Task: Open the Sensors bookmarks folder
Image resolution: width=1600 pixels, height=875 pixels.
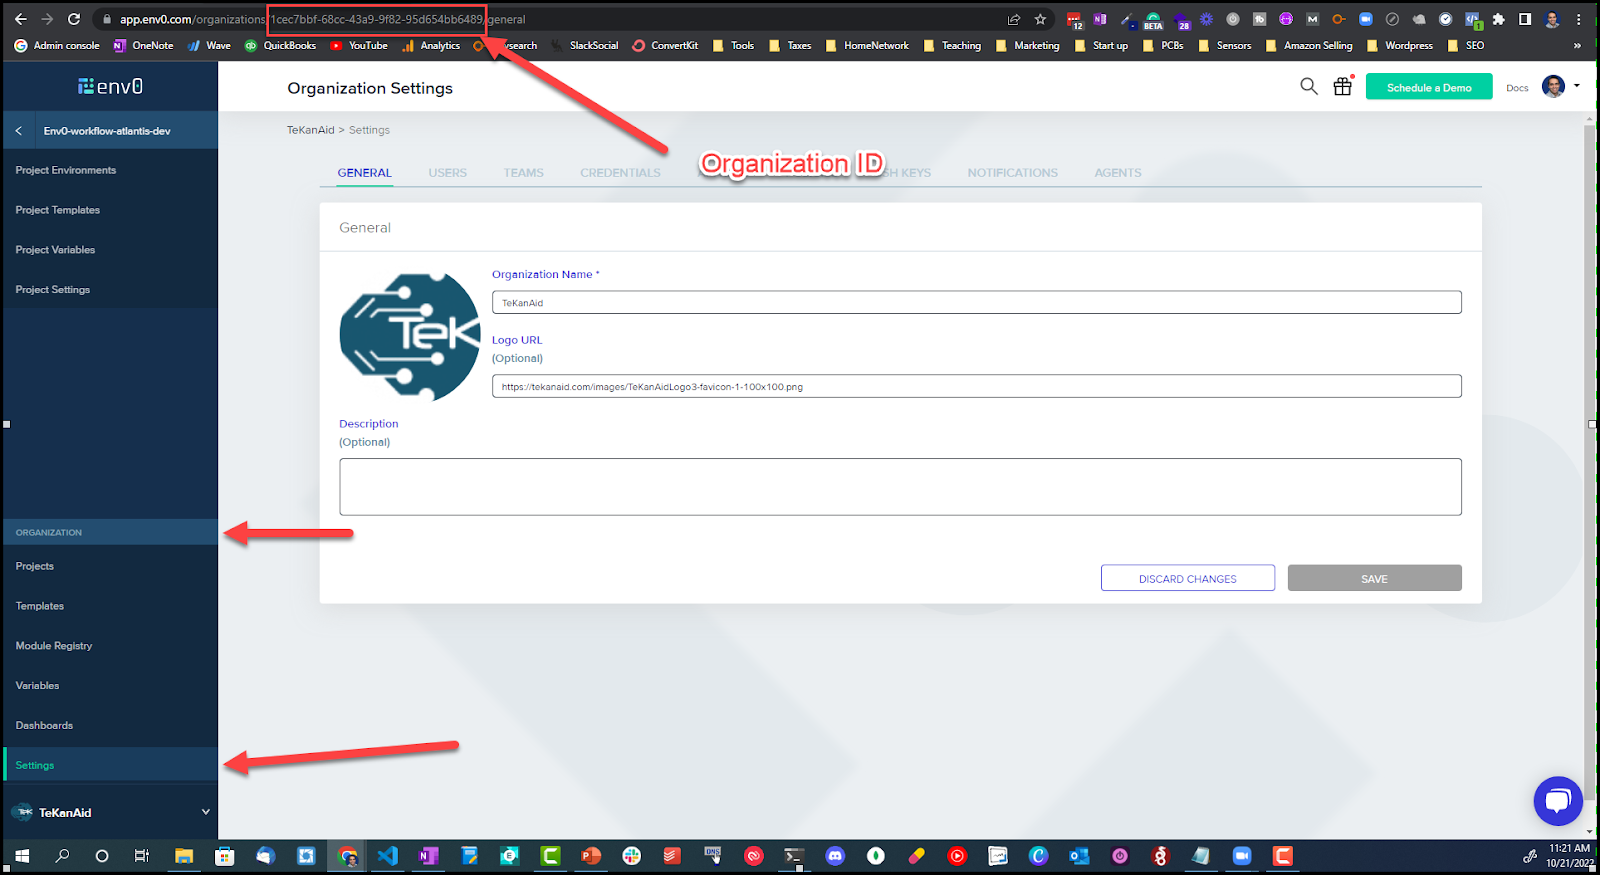Action: (1224, 45)
